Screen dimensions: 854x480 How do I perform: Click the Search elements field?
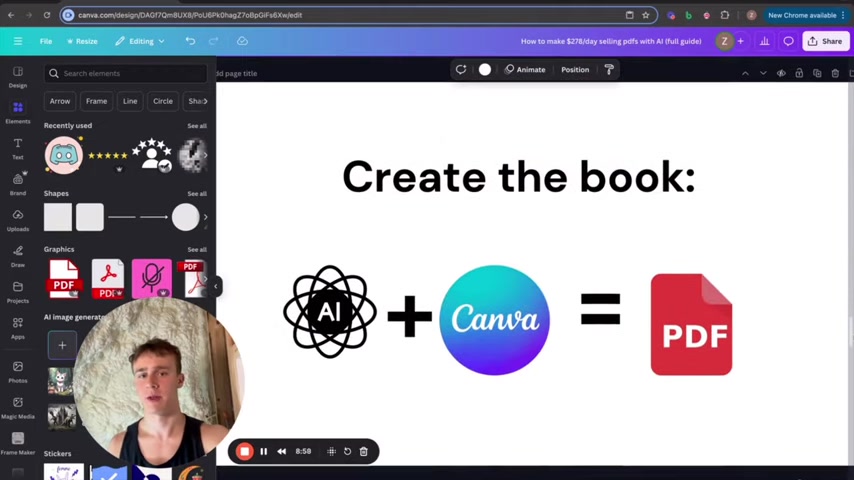click(126, 74)
